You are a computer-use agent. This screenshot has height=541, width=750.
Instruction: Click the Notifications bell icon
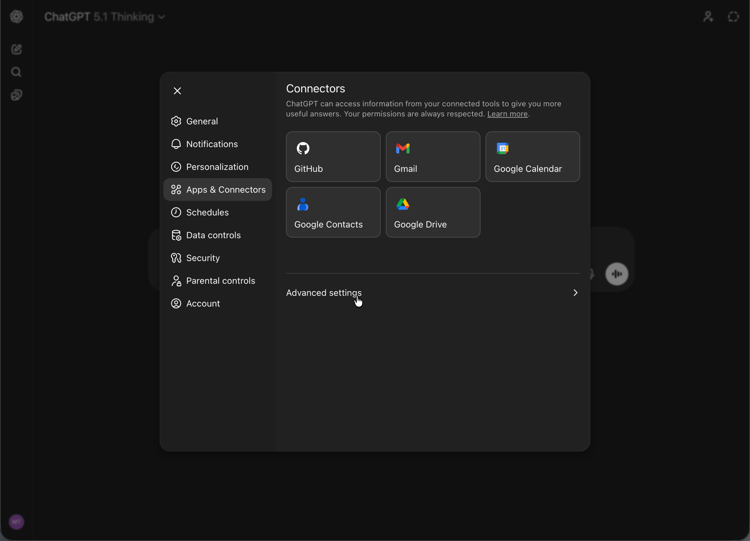(x=176, y=144)
